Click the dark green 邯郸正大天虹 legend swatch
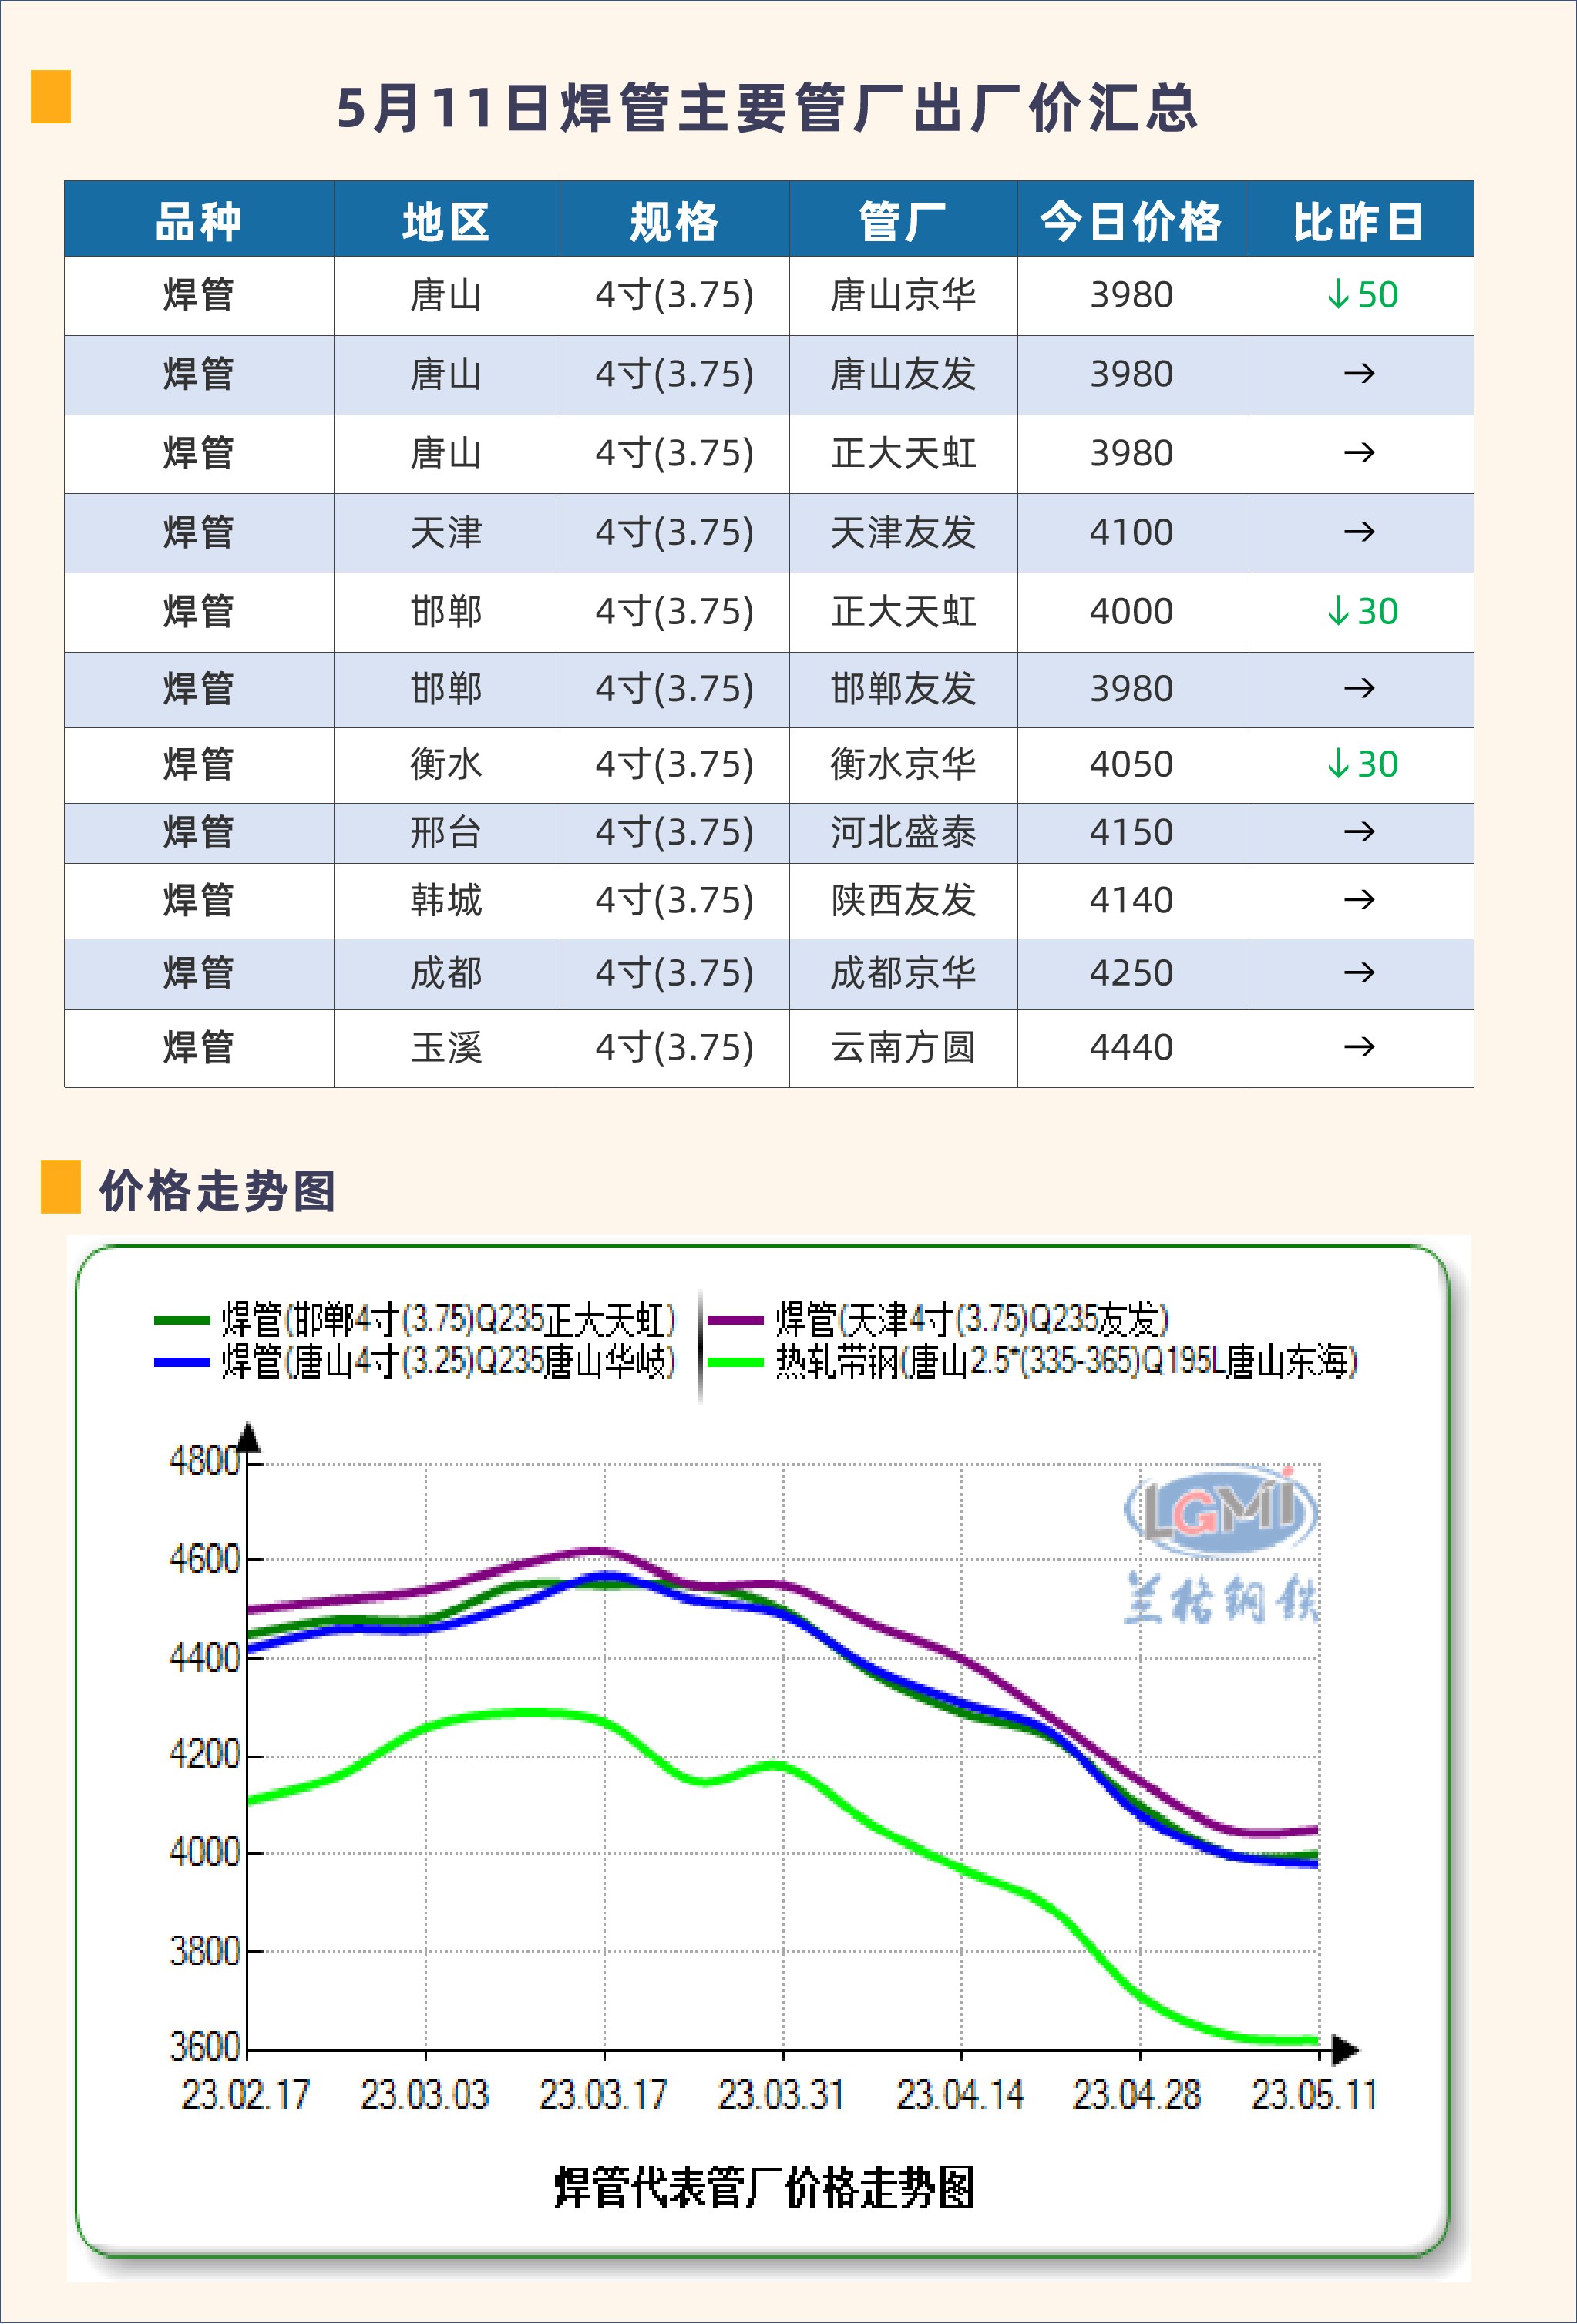The width and height of the screenshot is (1577, 2324). pyautogui.click(x=181, y=1320)
